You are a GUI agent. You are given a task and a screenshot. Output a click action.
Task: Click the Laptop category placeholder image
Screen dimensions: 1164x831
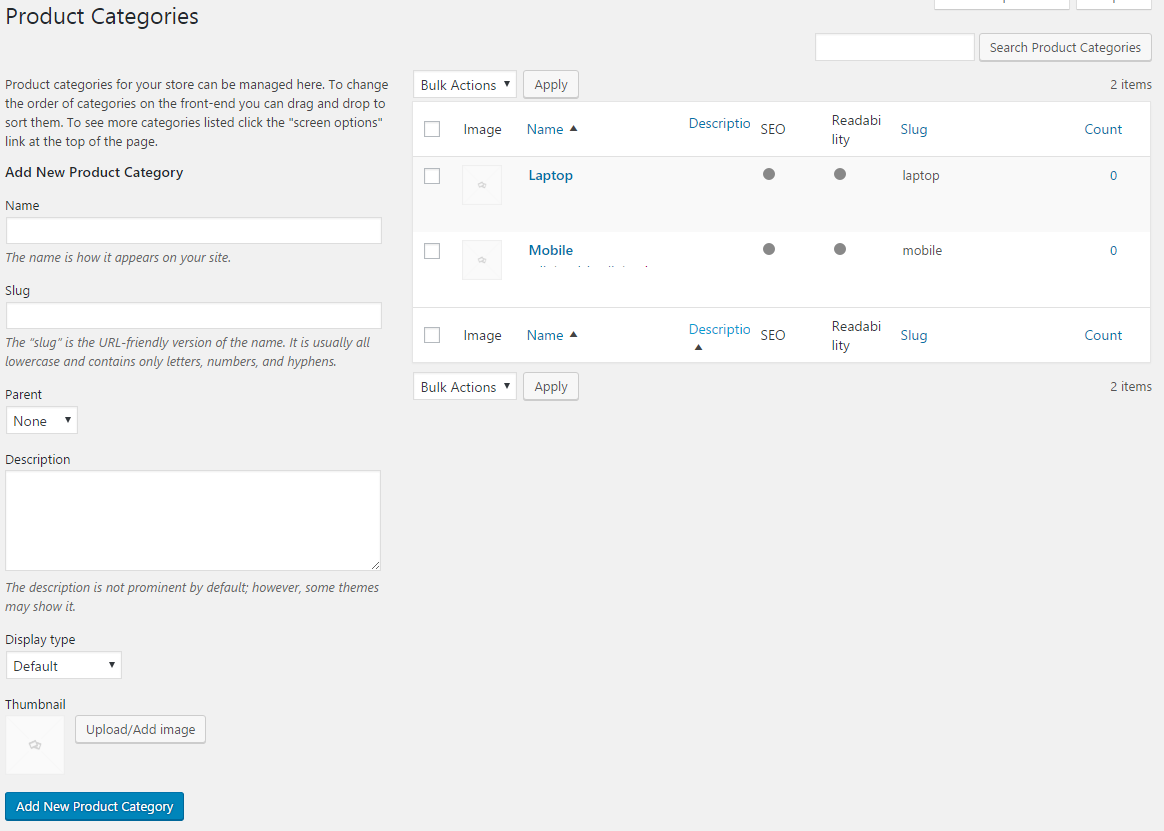click(482, 185)
